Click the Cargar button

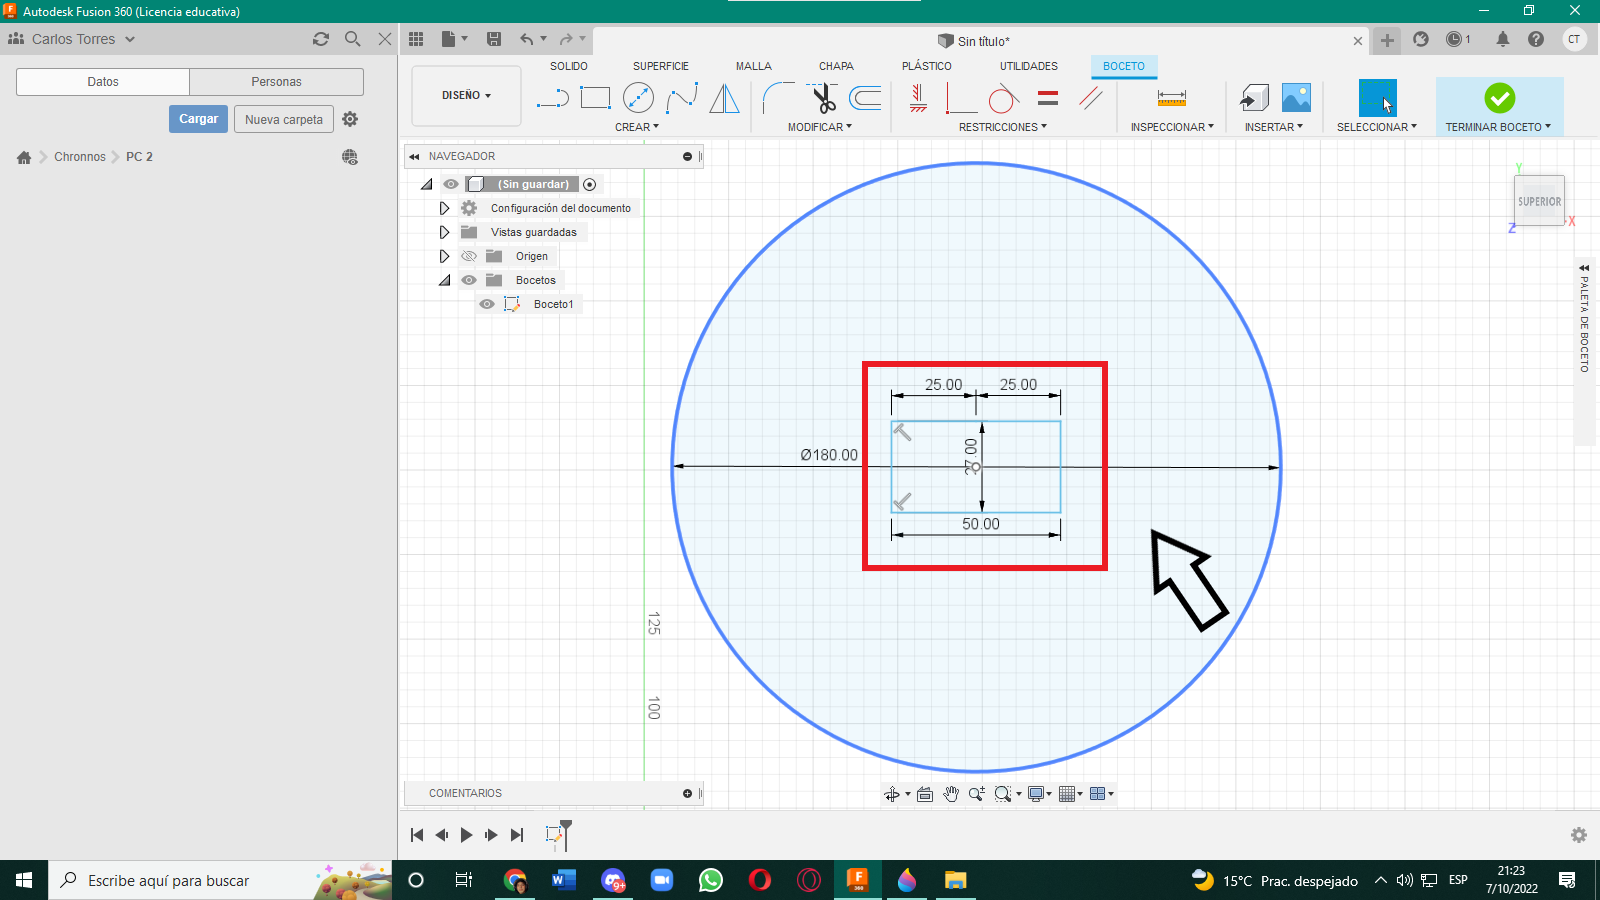198,119
